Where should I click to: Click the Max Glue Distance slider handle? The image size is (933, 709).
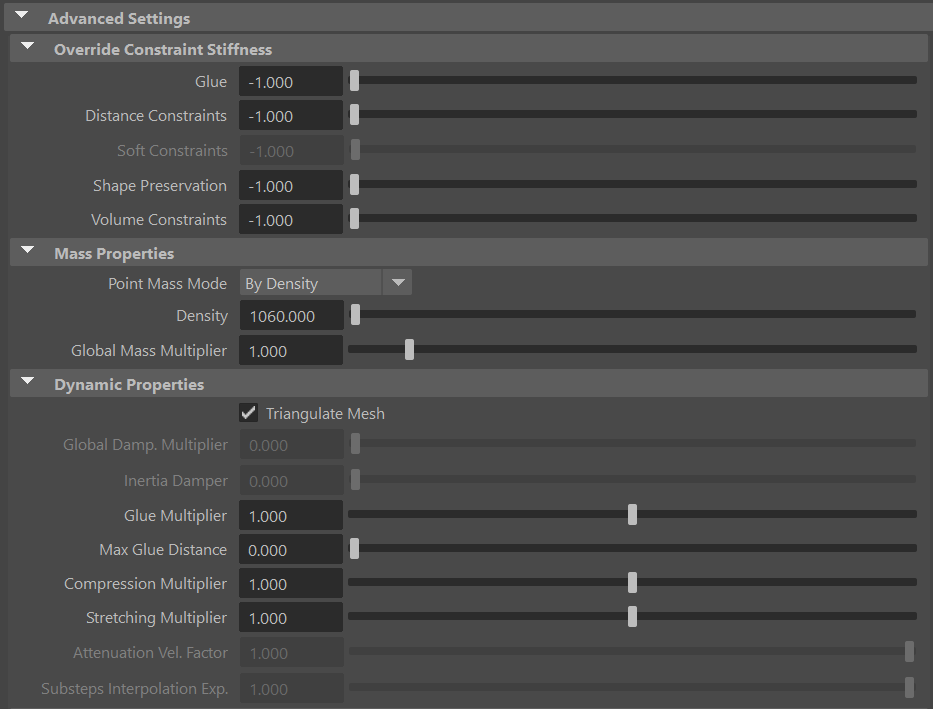354,548
